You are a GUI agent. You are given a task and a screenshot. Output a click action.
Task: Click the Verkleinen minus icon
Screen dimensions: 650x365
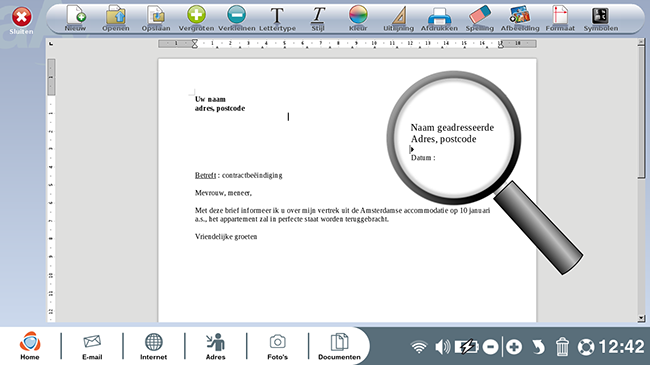(x=237, y=19)
